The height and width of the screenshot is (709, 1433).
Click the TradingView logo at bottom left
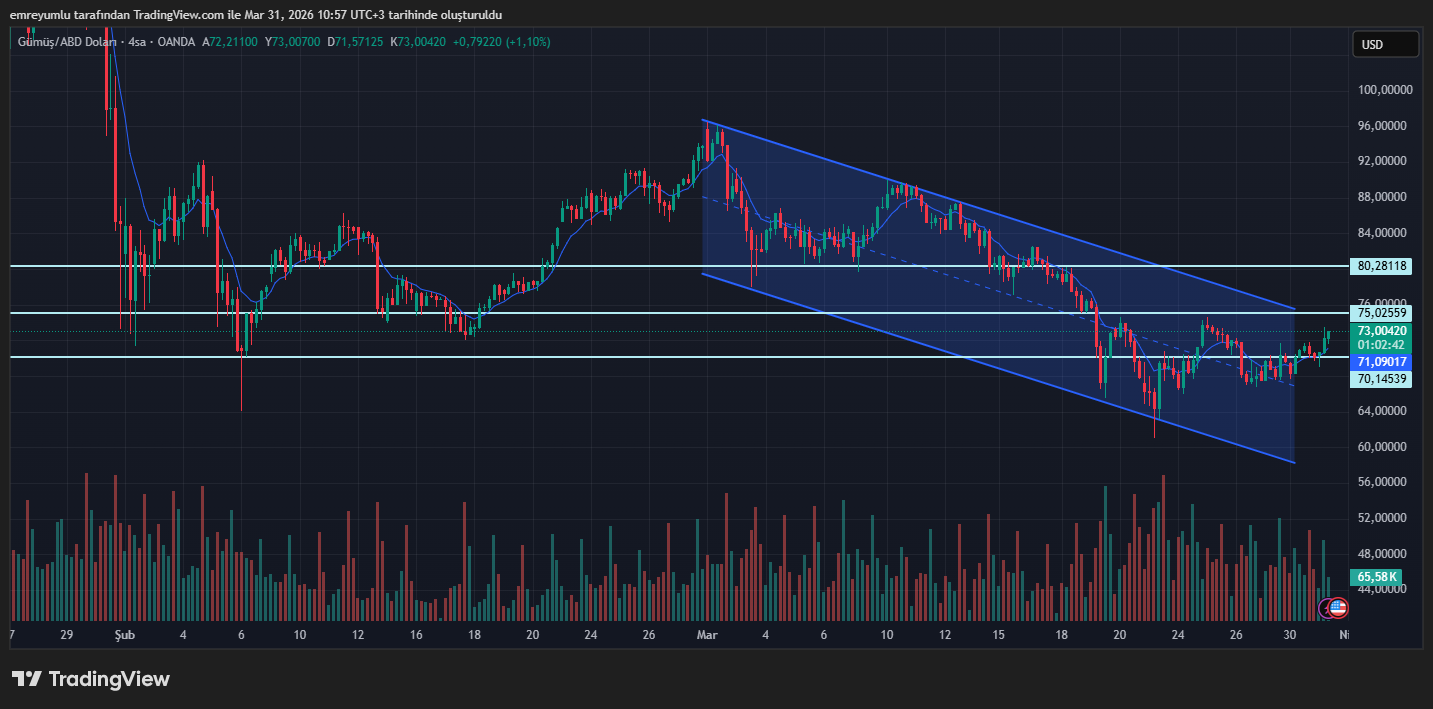tap(91, 679)
